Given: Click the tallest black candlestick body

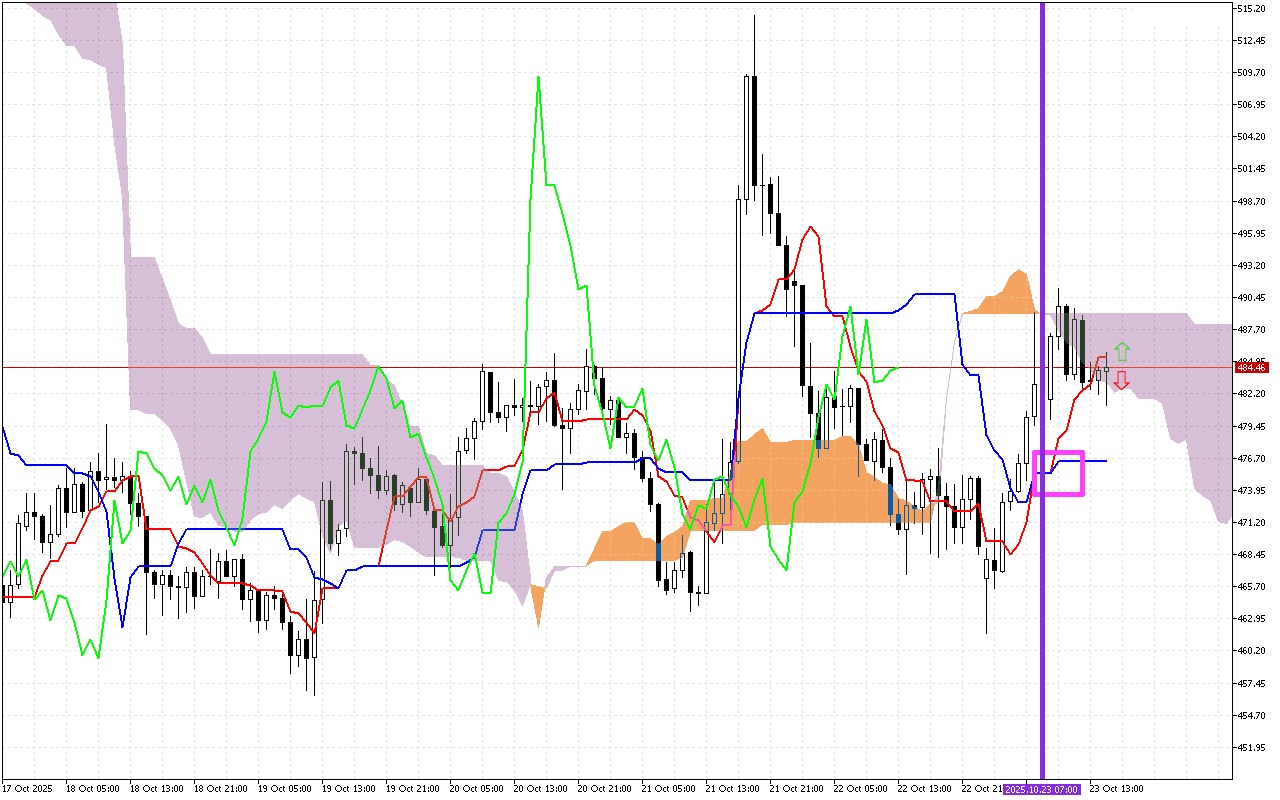Looking at the screenshot, I should 753,130.
